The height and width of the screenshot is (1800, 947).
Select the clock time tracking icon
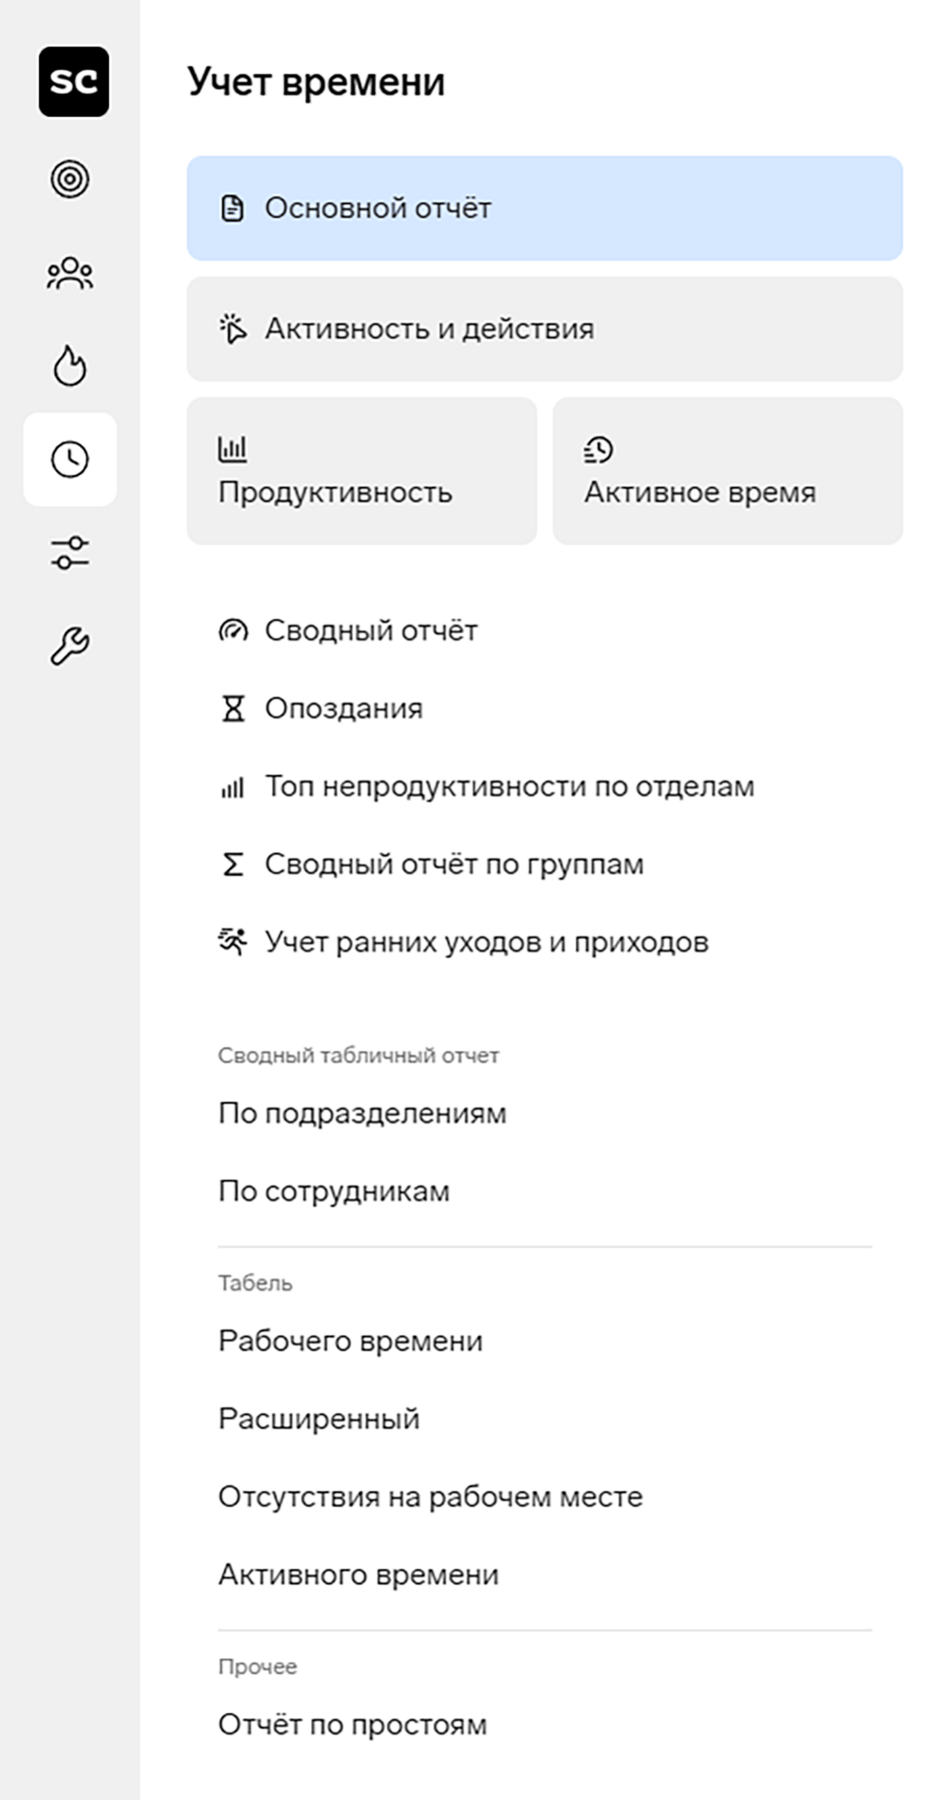[x=70, y=459]
